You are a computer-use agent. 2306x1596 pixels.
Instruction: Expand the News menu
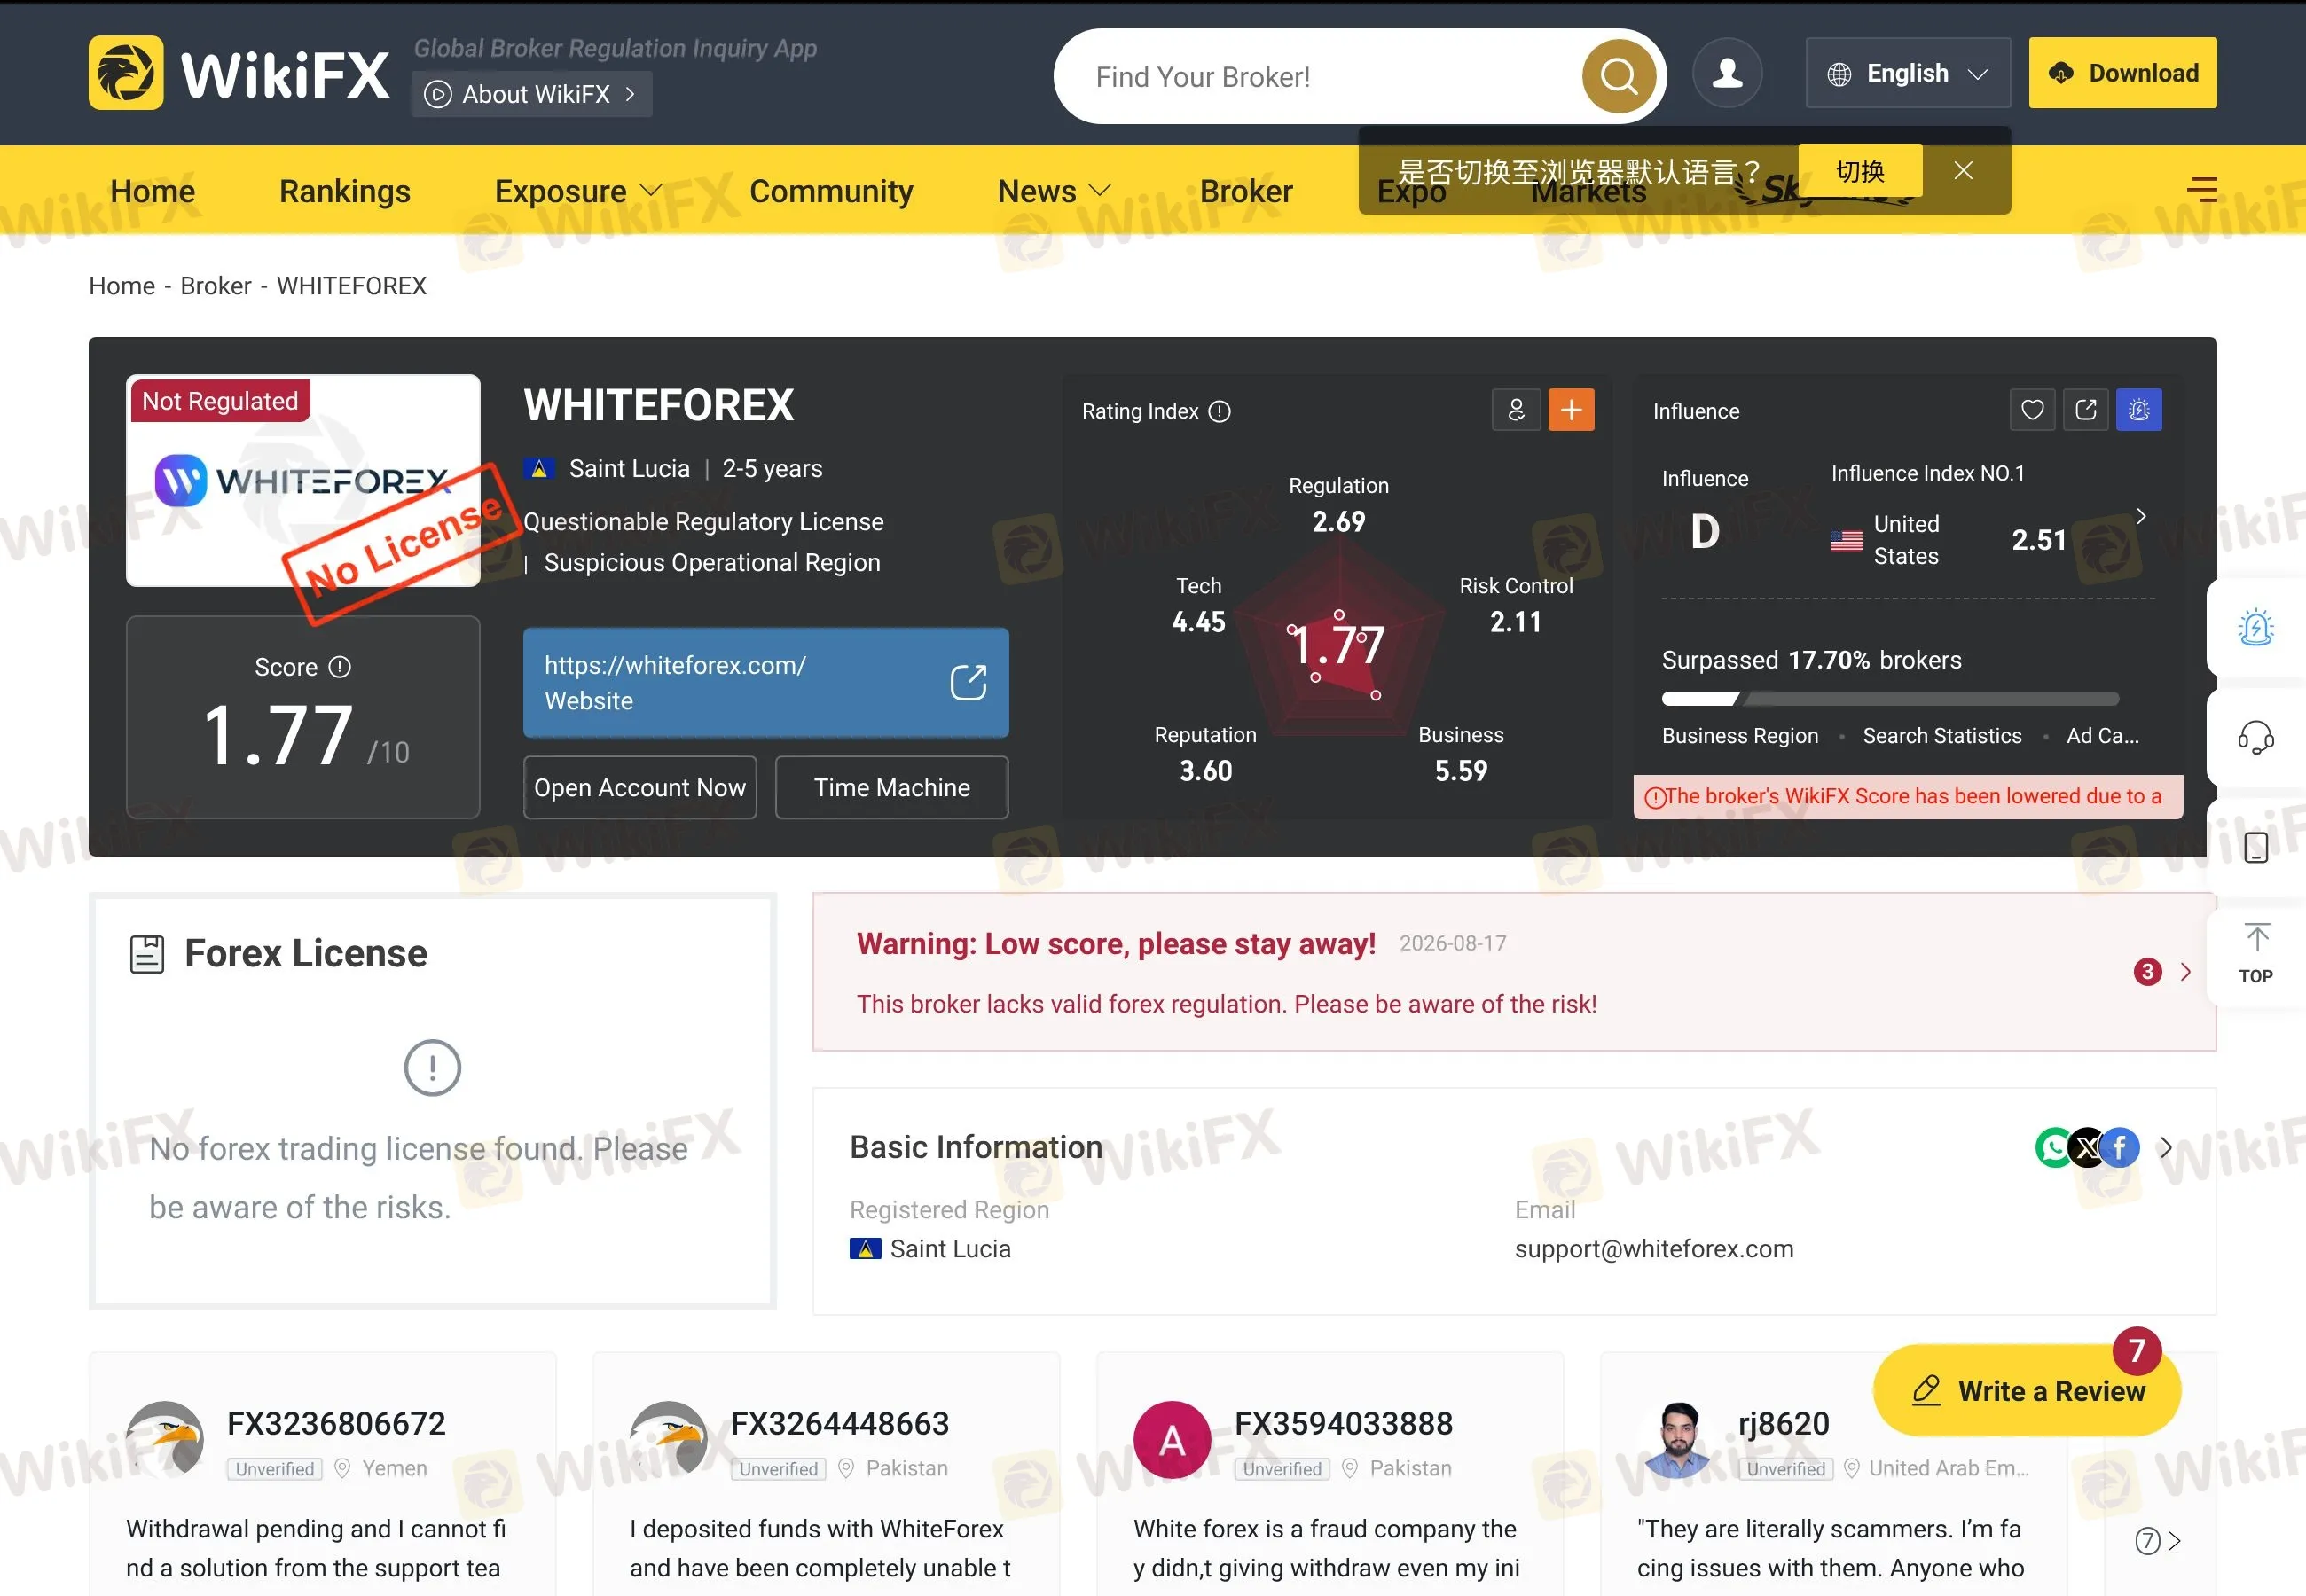[x=1055, y=191]
